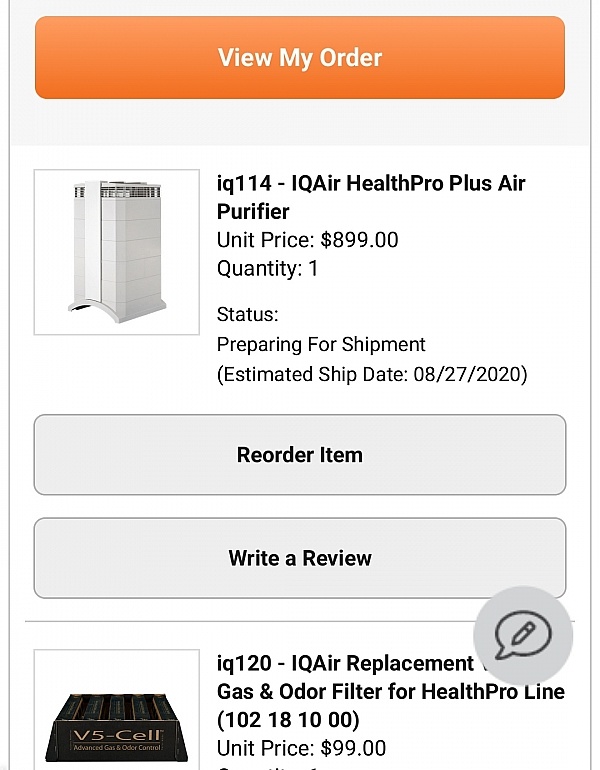Tap the (102 18 10 00) part number
The width and height of the screenshot is (600, 770).
(288, 720)
